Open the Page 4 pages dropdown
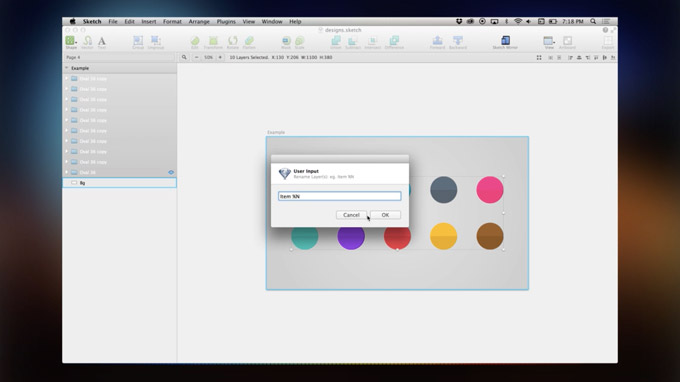Image resolution: width=680 pixels, height=382 pixels. (x=118, y=57)
